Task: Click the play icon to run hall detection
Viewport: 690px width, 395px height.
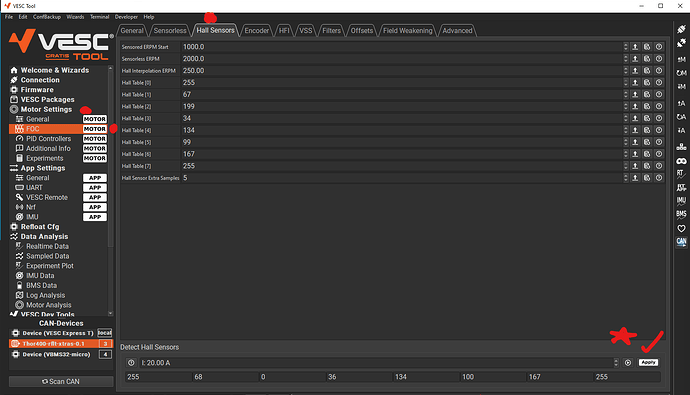Action: point(628,362)
